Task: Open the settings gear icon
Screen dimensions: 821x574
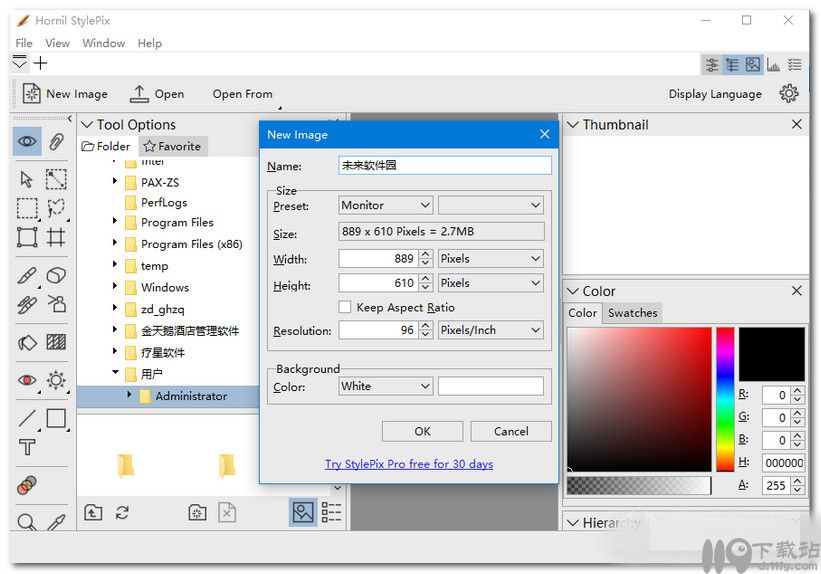Action: (x=789, y=94)
